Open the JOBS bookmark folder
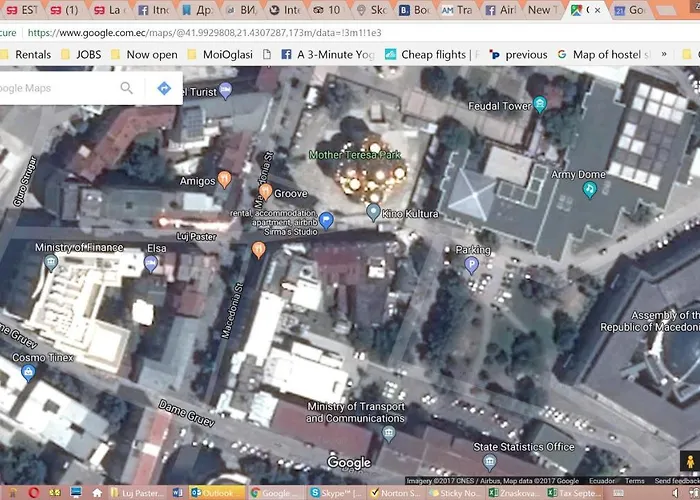 point(86,55)
